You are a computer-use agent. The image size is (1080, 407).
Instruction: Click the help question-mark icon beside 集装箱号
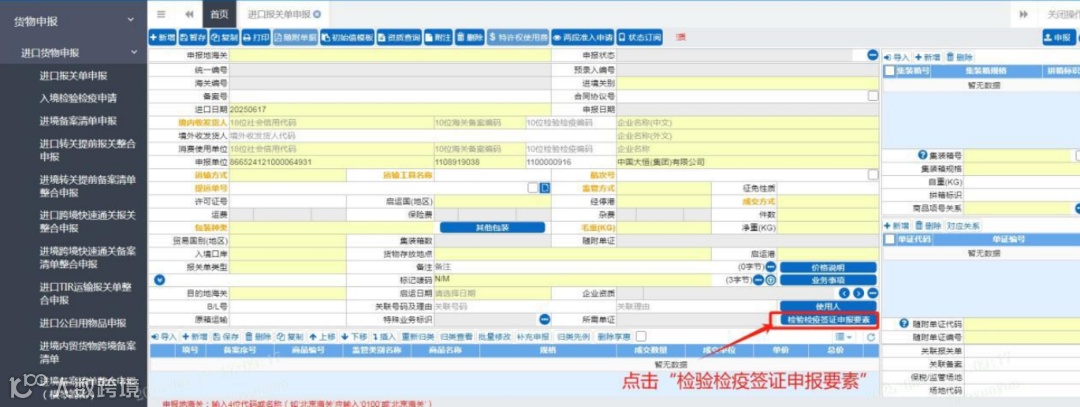pyautogui.click(x=923, y=156)
